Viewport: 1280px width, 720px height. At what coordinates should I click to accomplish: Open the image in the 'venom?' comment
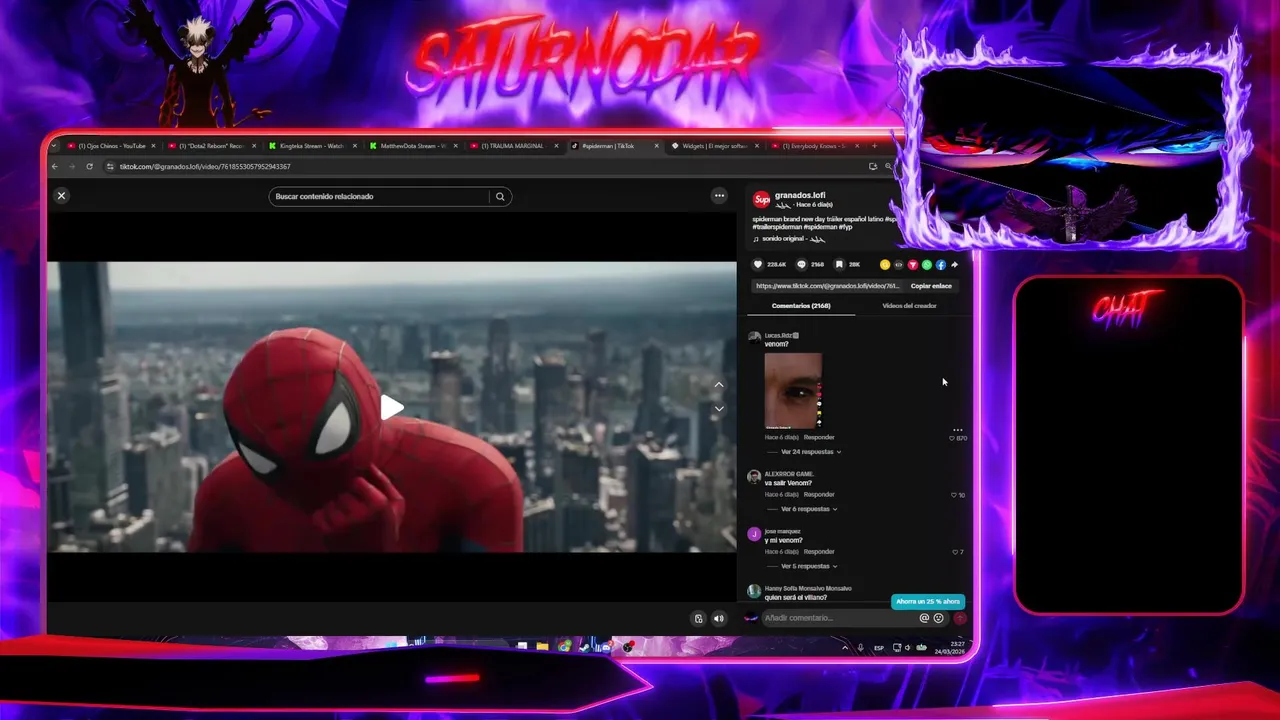(x=793, y=390)
